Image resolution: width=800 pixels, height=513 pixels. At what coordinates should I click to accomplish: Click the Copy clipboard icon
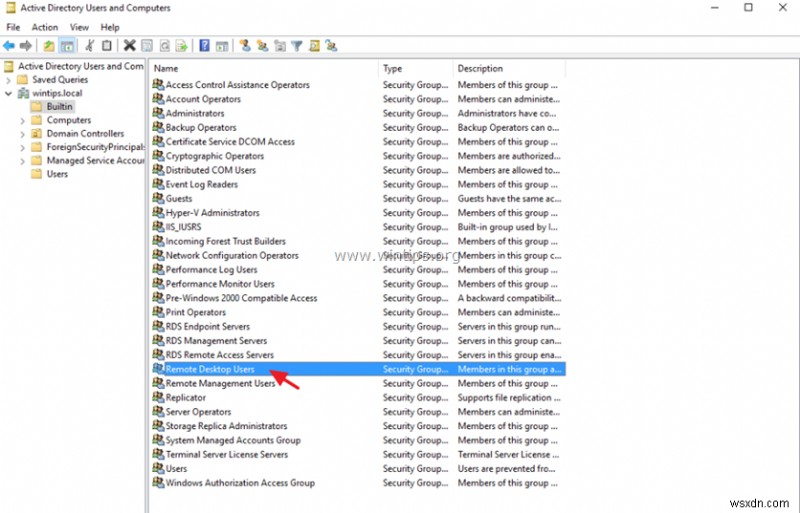coord(107,46)
